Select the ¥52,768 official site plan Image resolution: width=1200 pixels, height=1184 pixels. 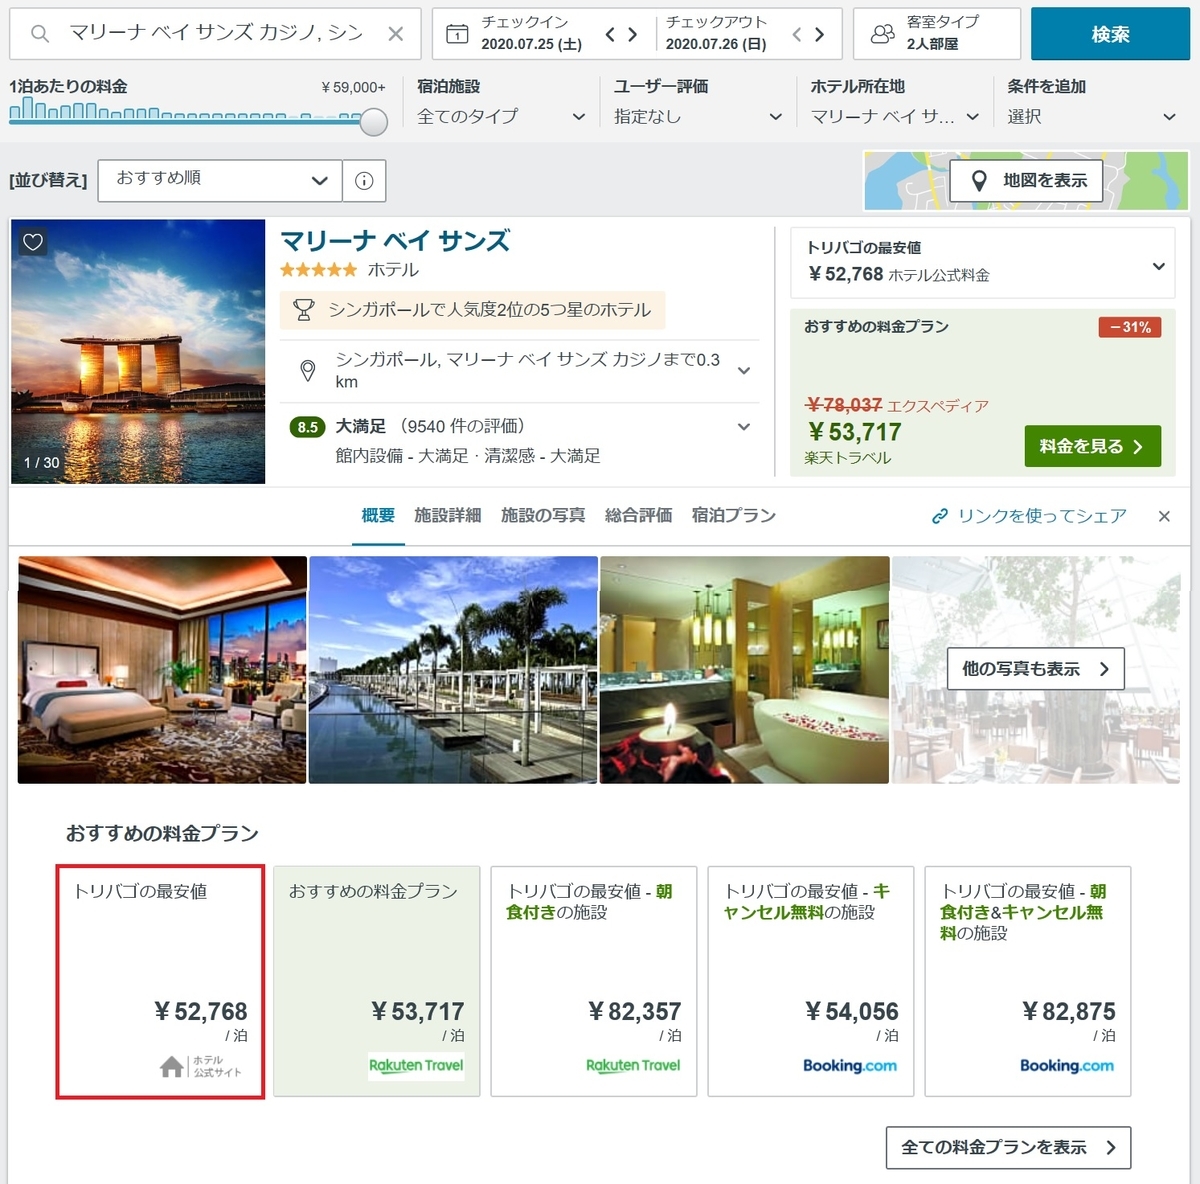point(160,982)
